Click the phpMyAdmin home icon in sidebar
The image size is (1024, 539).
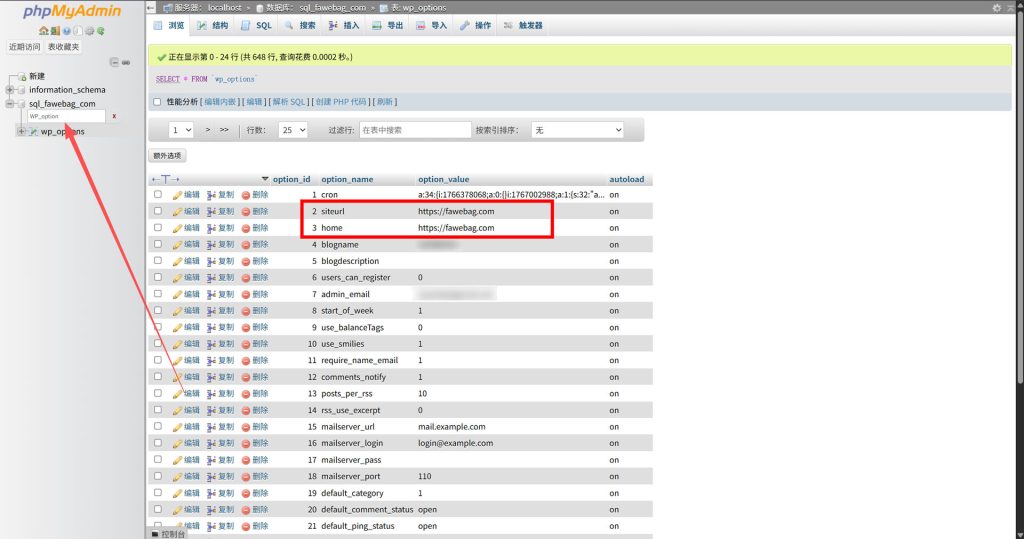(44, 31)
